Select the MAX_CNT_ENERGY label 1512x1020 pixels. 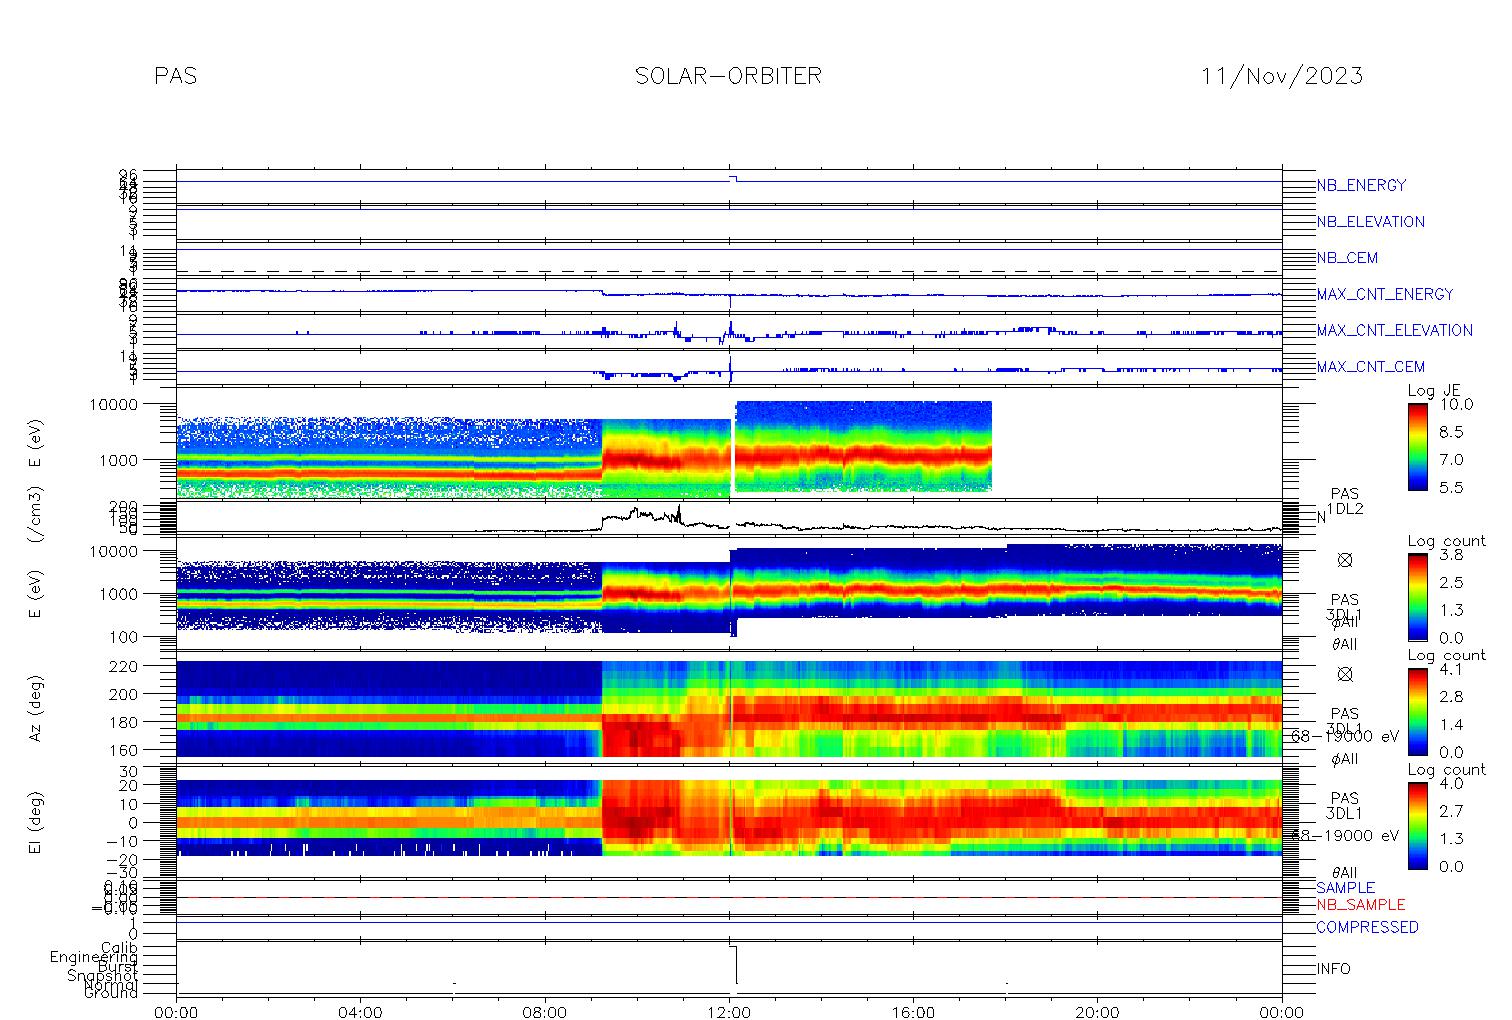pyautogui.click(x=1385, y=294)
